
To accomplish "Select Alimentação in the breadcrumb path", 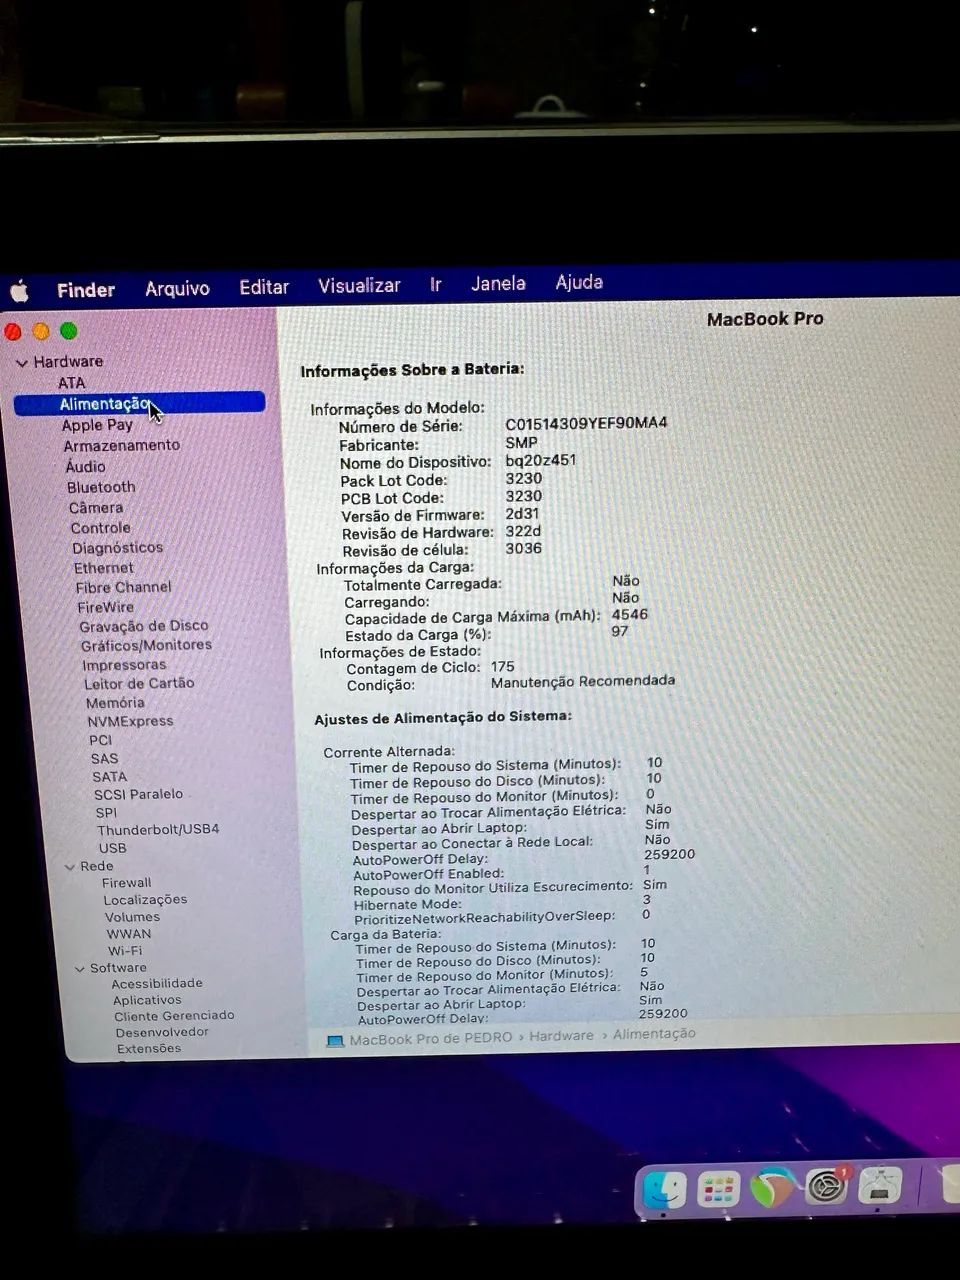I will [653, 1034].
